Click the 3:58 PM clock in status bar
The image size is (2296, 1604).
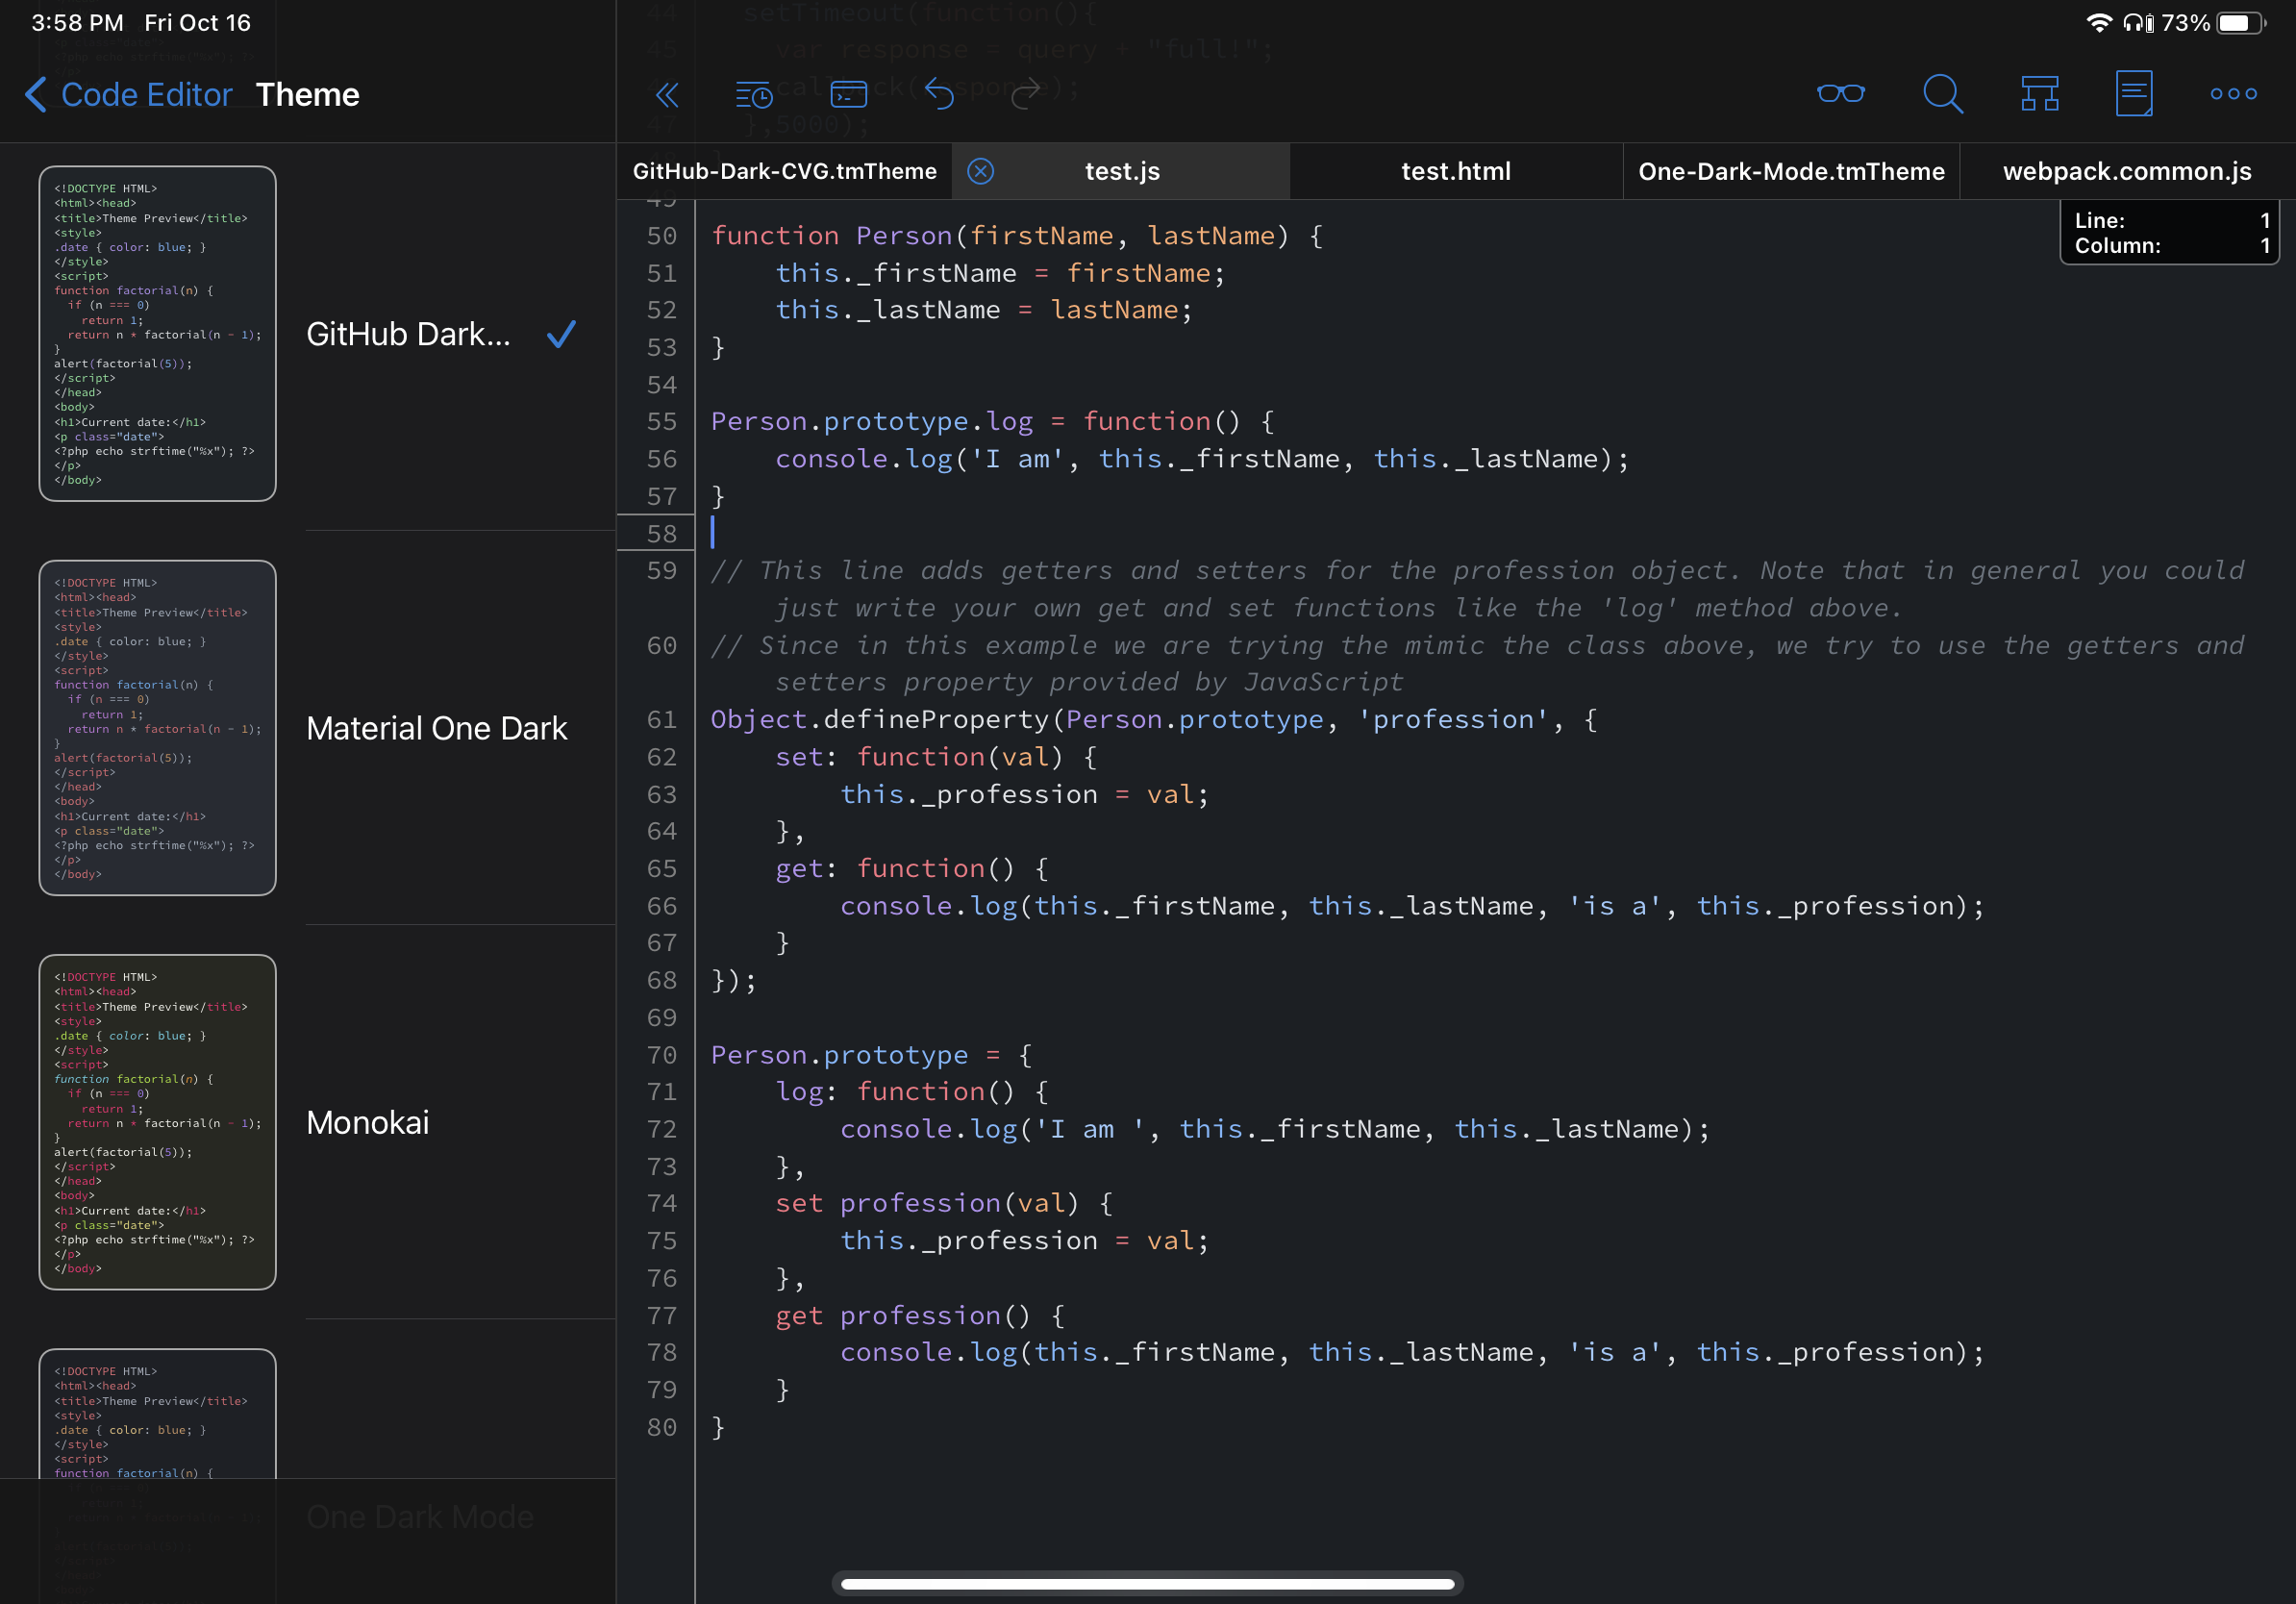point(78,23)
